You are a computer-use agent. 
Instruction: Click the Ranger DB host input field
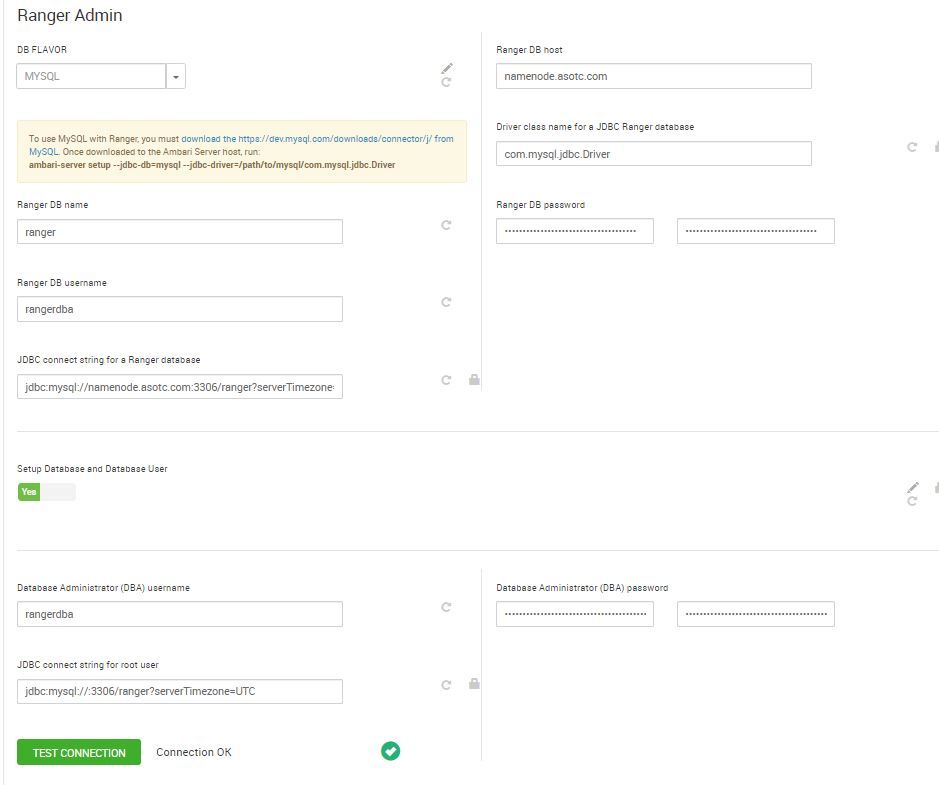(x=653, y=76)
